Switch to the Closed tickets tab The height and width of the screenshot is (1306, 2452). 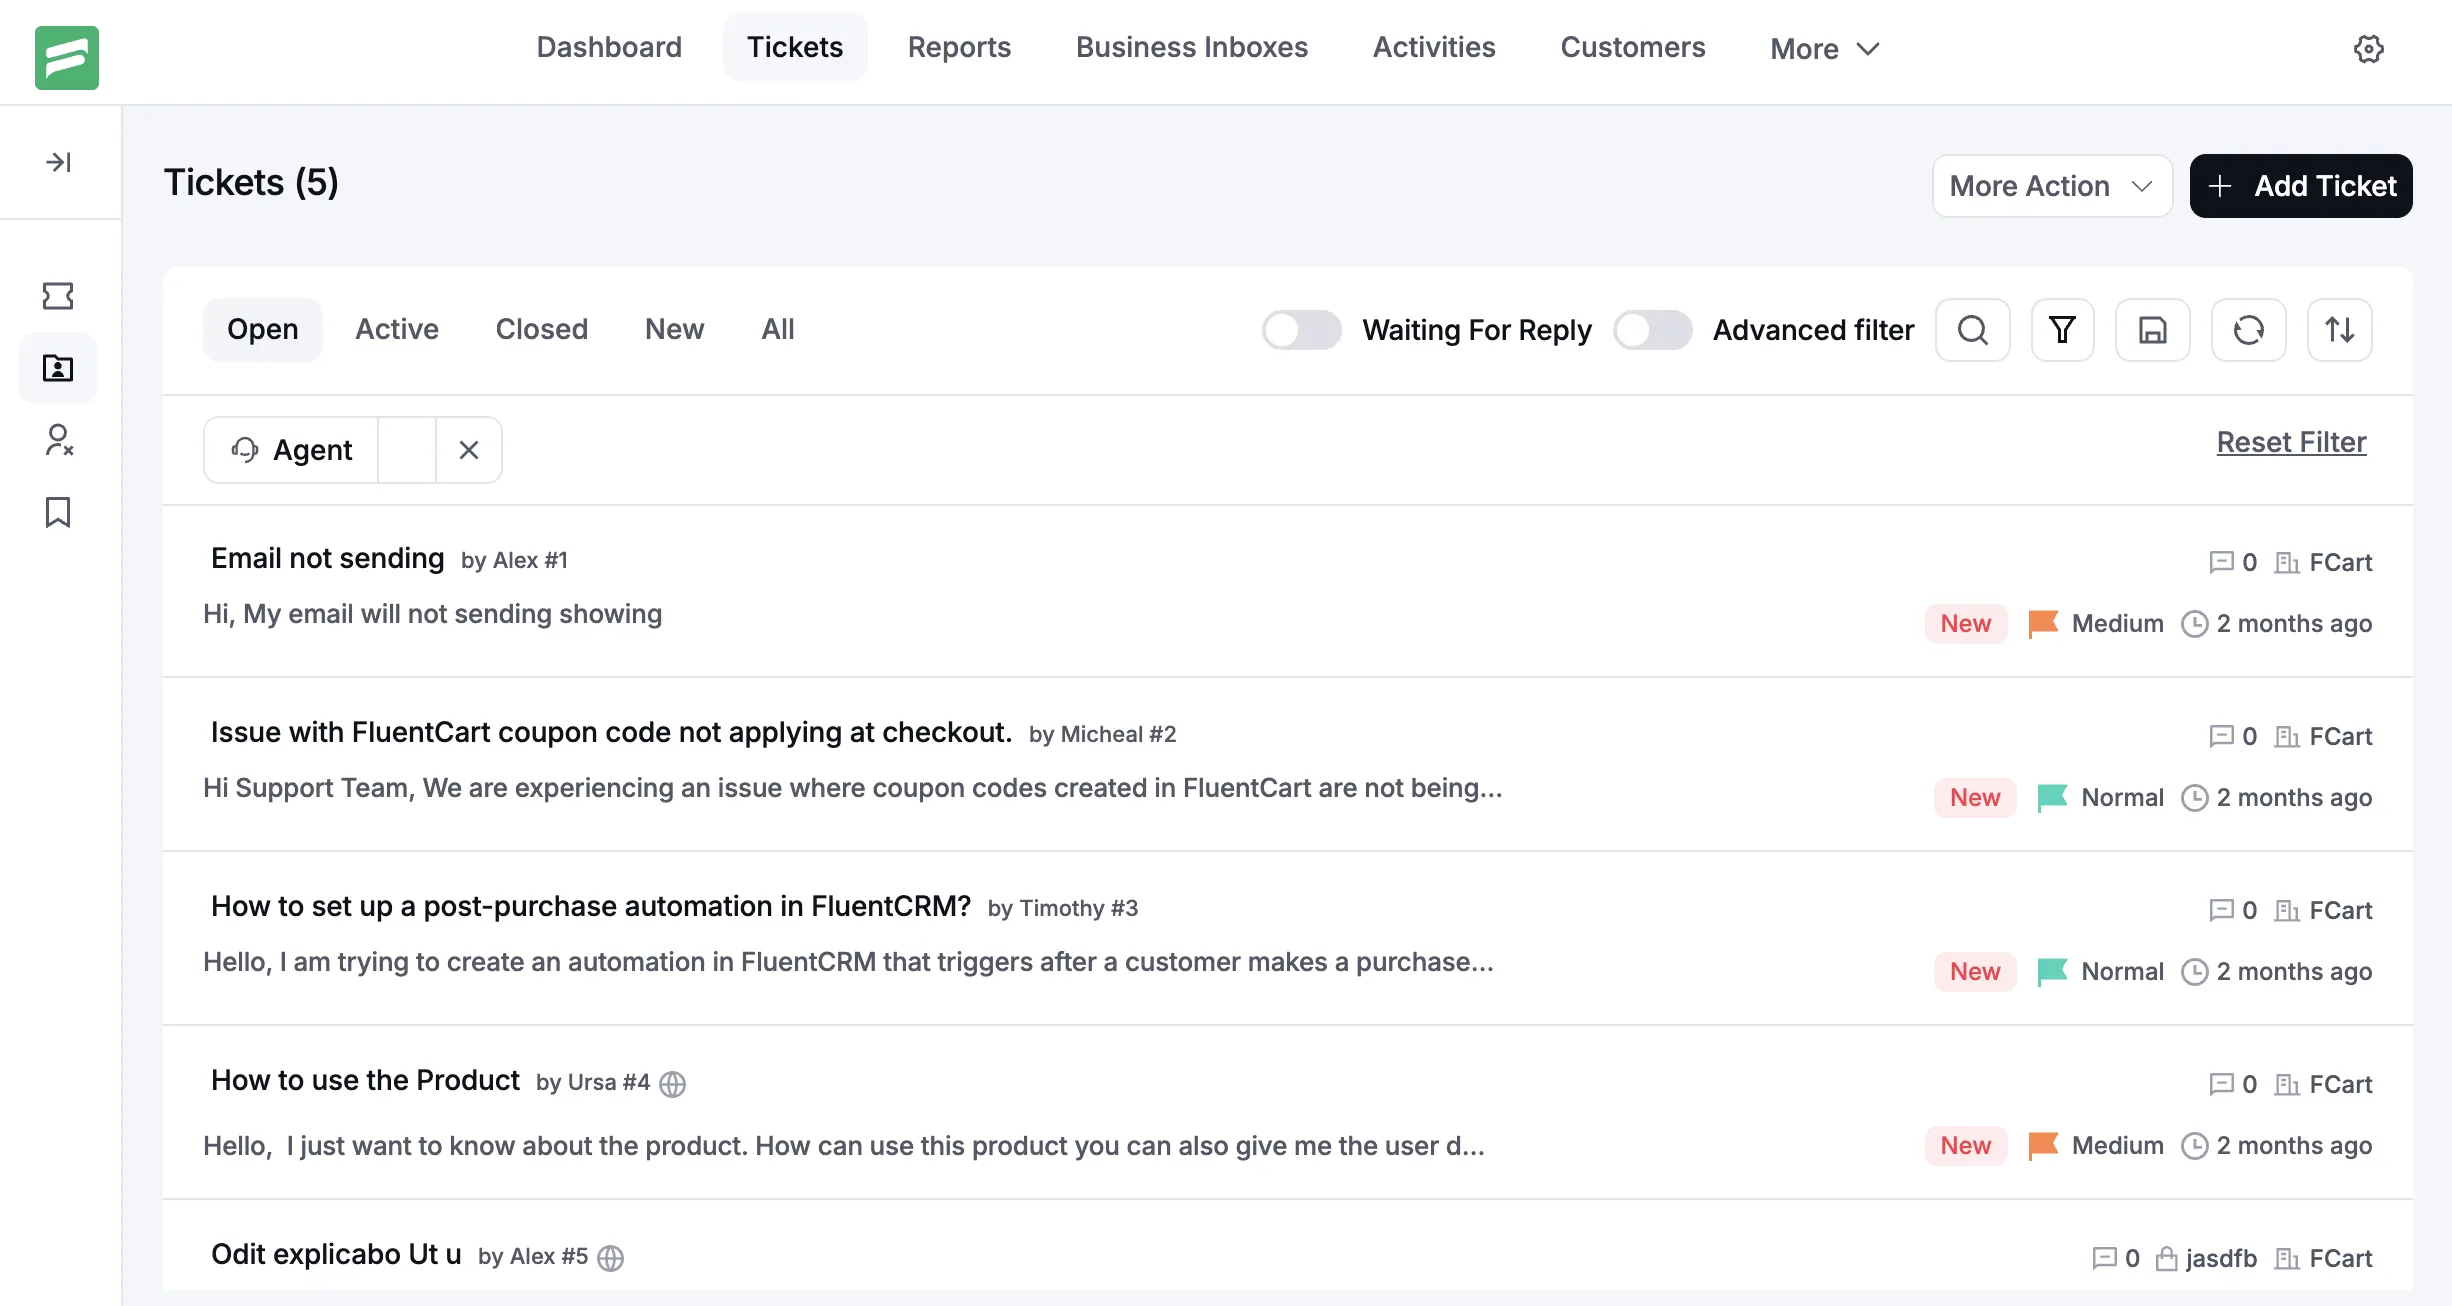tap(541, 329)
